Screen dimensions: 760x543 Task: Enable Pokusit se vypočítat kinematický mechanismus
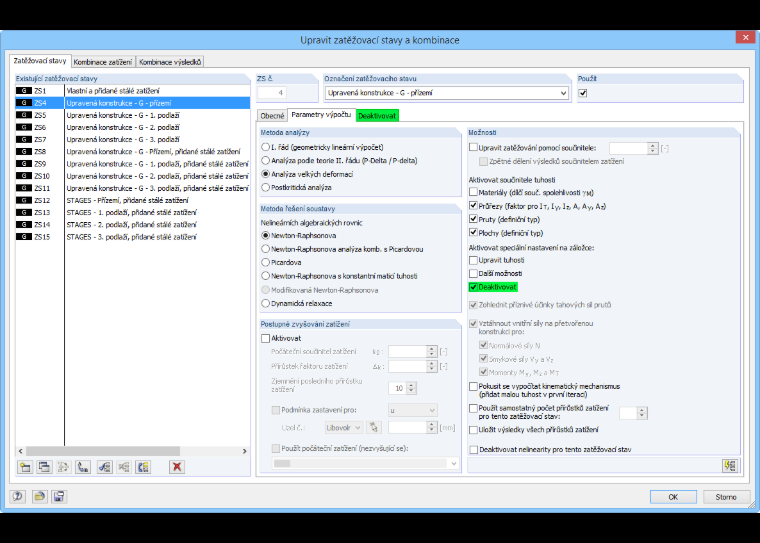(474, 386)
